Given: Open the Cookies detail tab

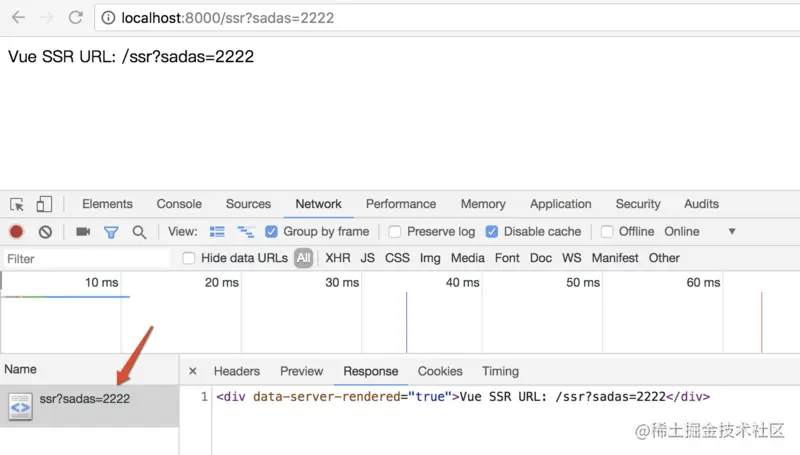Looking at the screenshot, I should (x=440, y=371).
